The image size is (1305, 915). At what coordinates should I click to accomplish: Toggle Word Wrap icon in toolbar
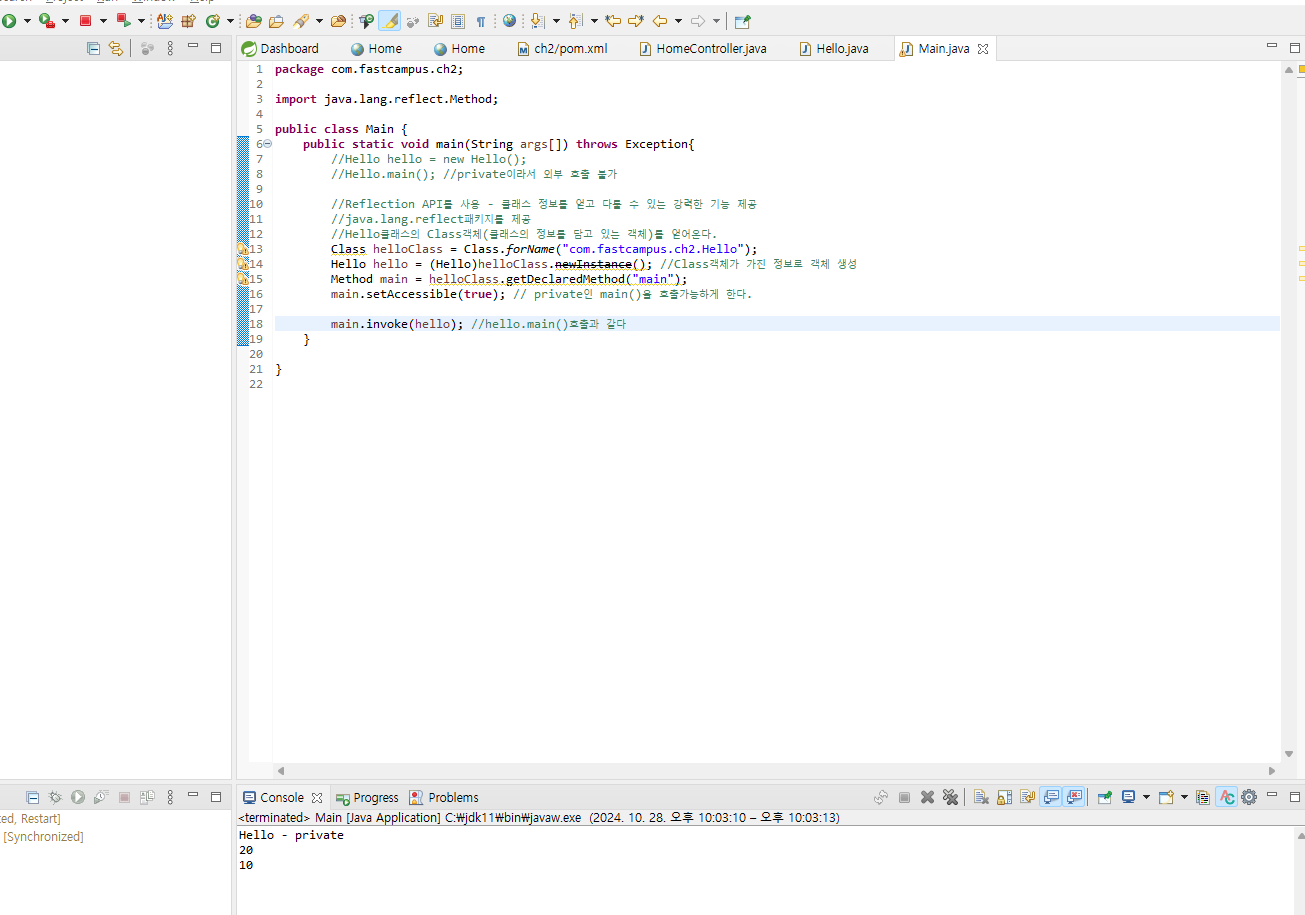pyautogui.click(x=434, y=20)
